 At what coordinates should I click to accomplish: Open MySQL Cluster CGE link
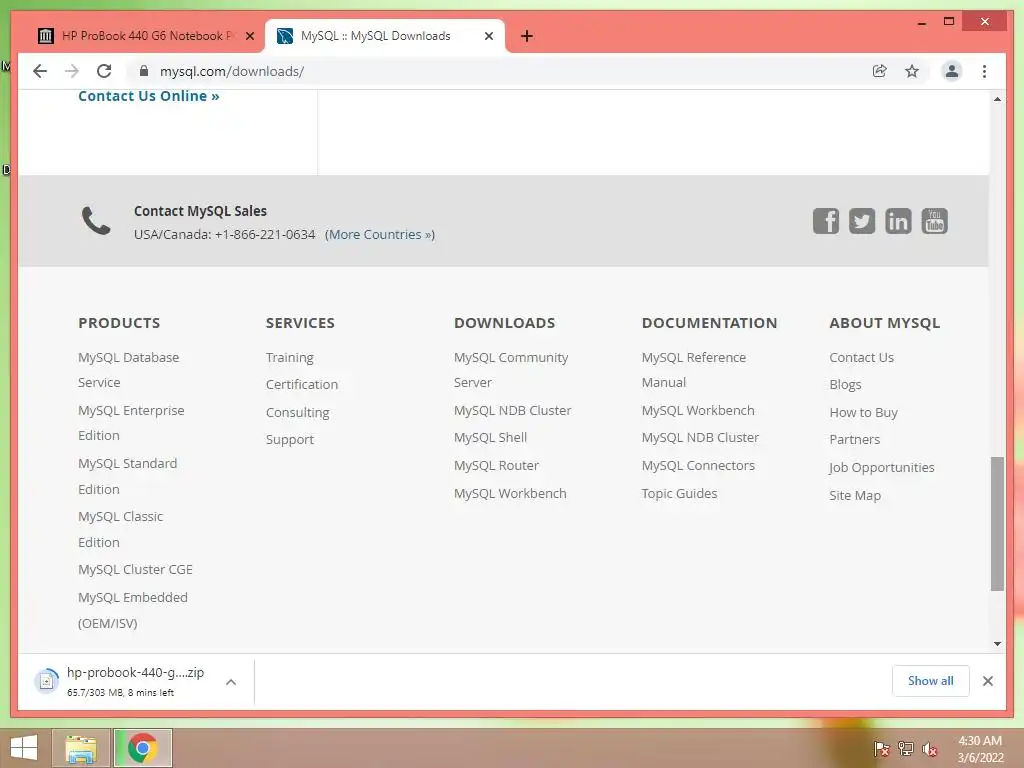(x=135, y=569)
